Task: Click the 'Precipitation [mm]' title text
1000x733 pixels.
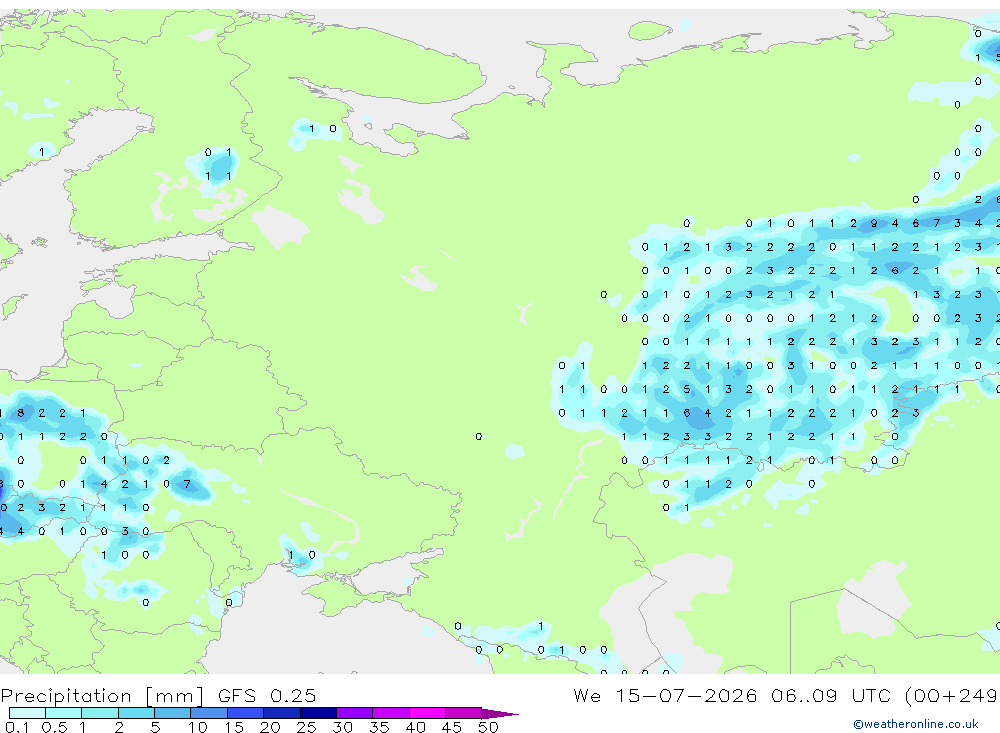Action: (102, 696)
